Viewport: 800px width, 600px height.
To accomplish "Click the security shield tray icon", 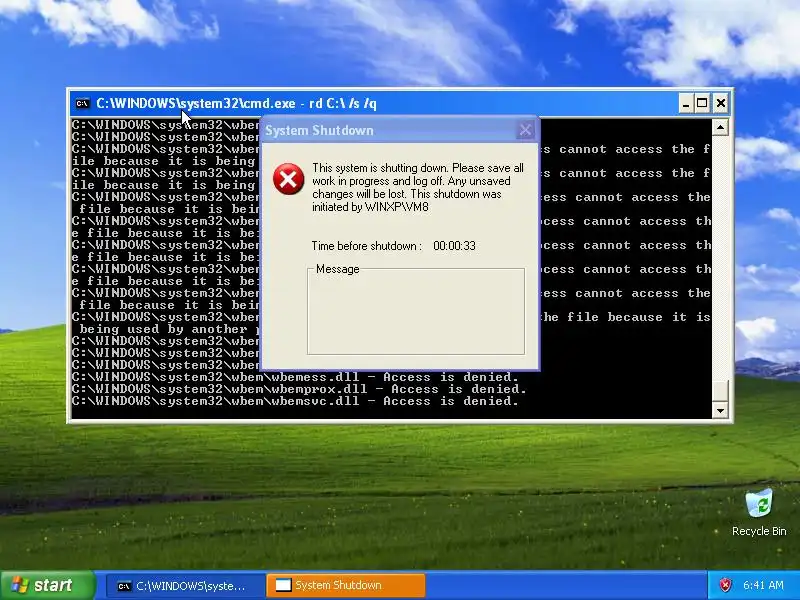I will coord(725,585).
